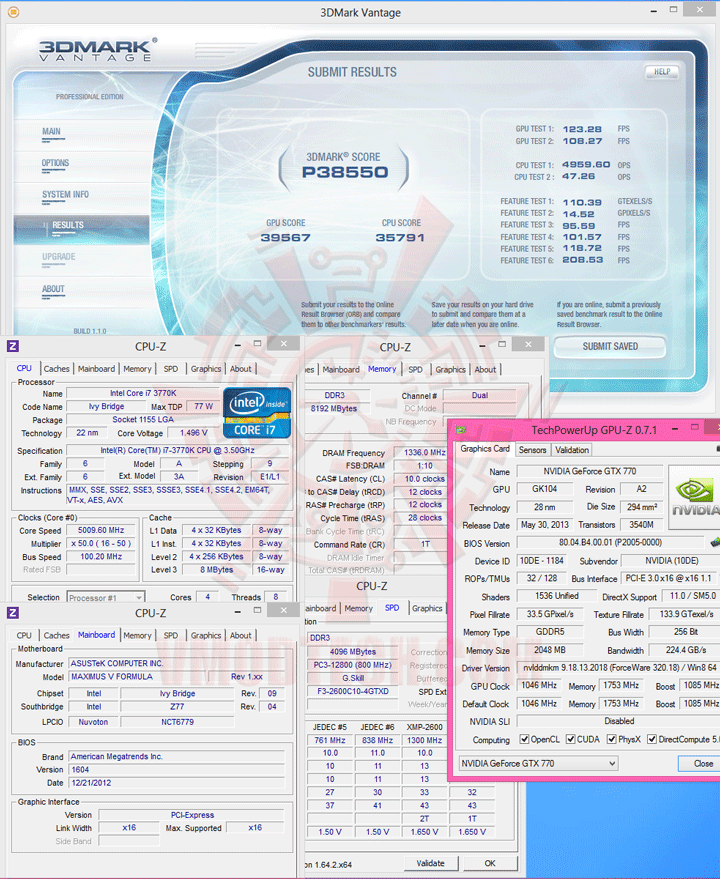This screenshot has width=720, height=879.
Task: Click the Driver Version field in GPU-Z
Action: pos(618,668)
